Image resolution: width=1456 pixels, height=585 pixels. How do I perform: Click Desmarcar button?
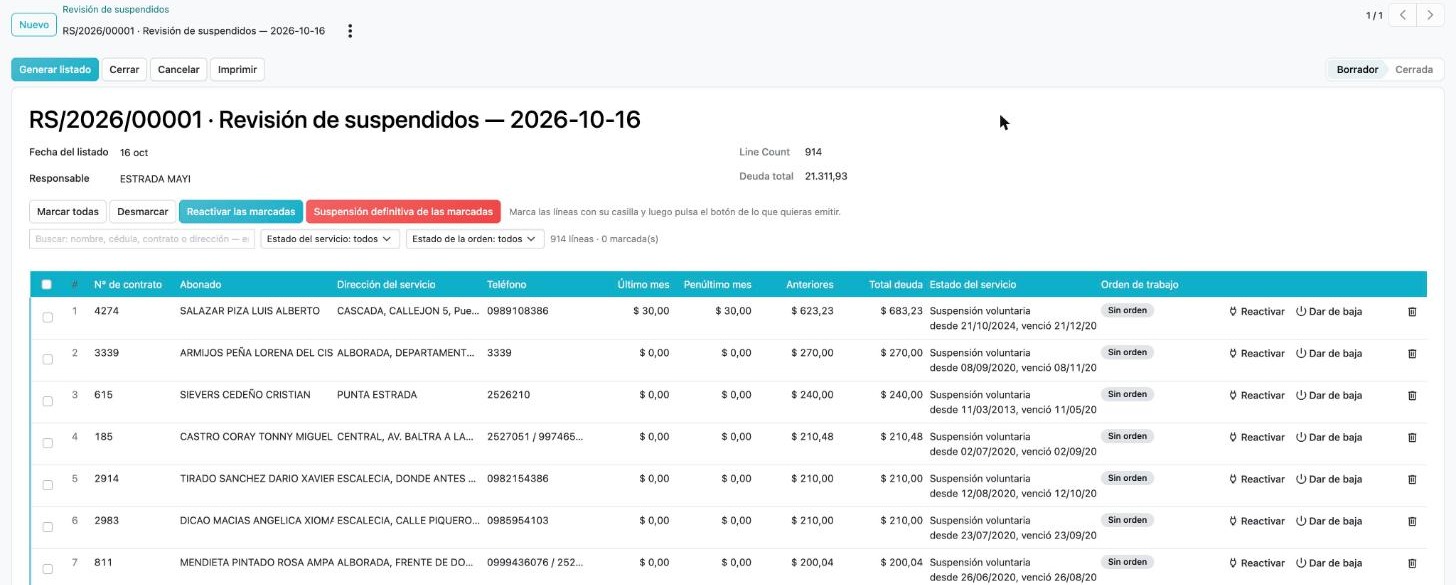142,212
